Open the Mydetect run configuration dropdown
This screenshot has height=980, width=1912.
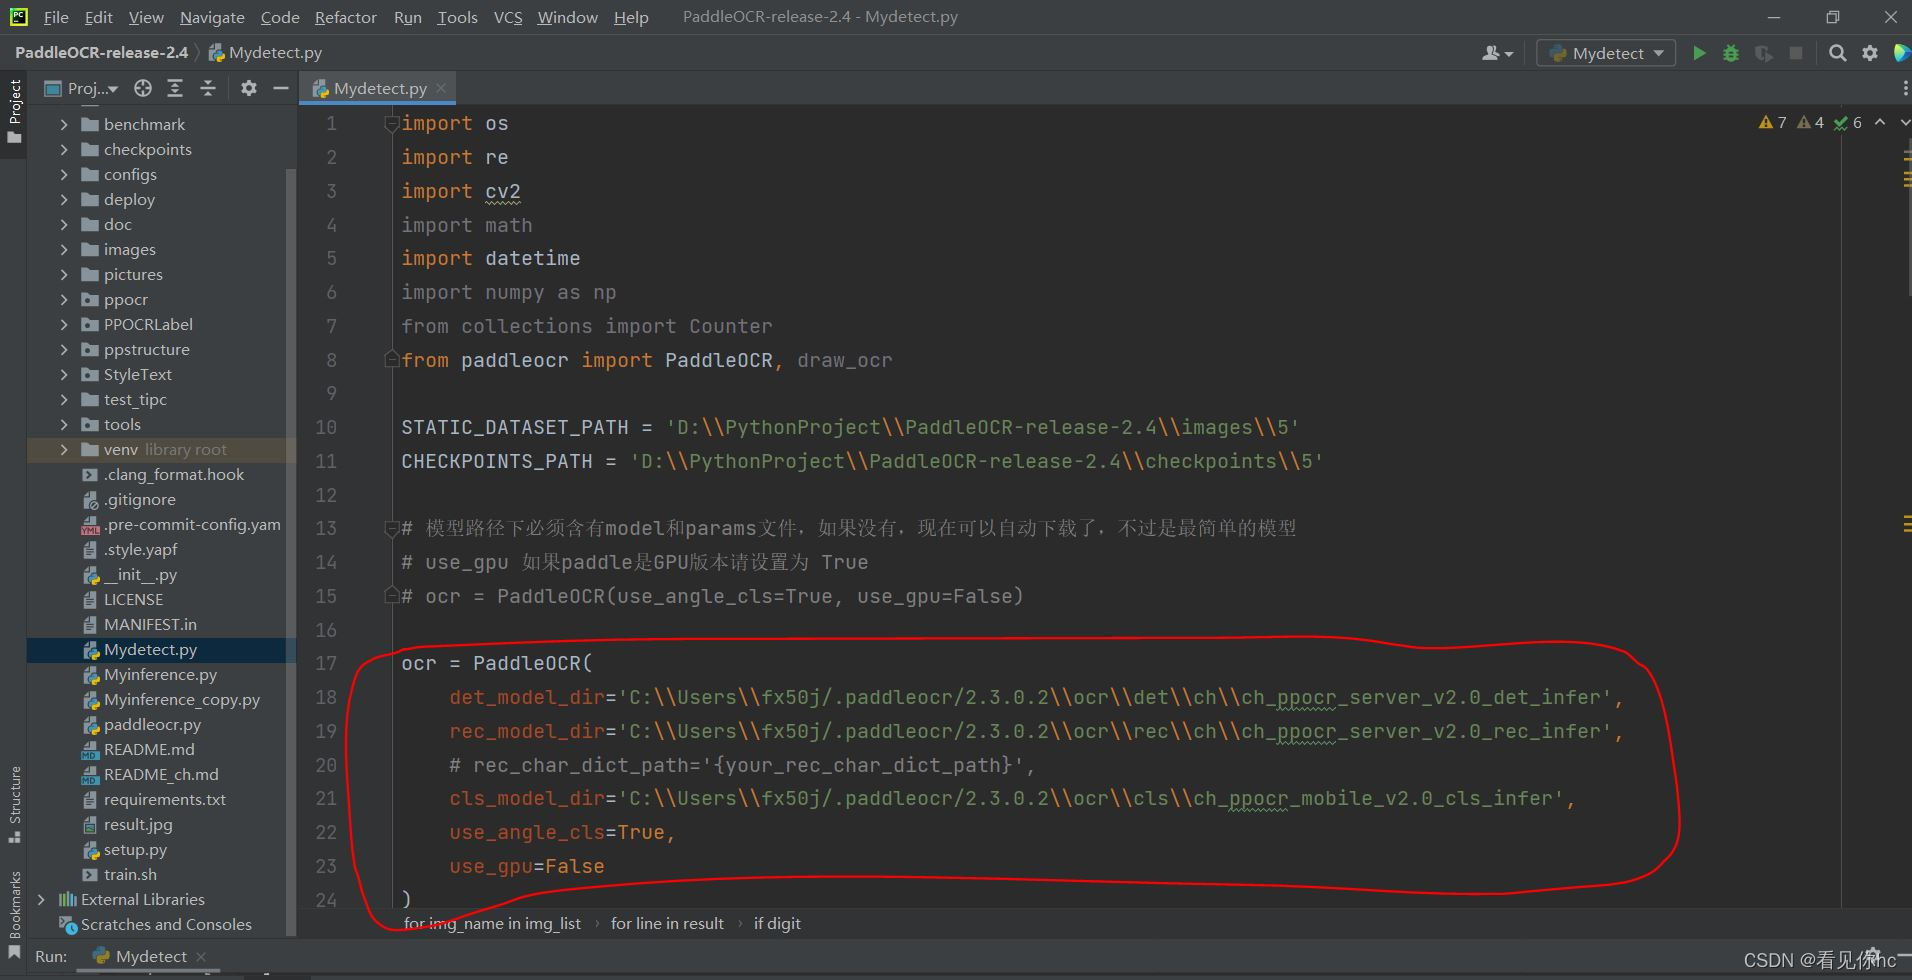(1606, 53)
